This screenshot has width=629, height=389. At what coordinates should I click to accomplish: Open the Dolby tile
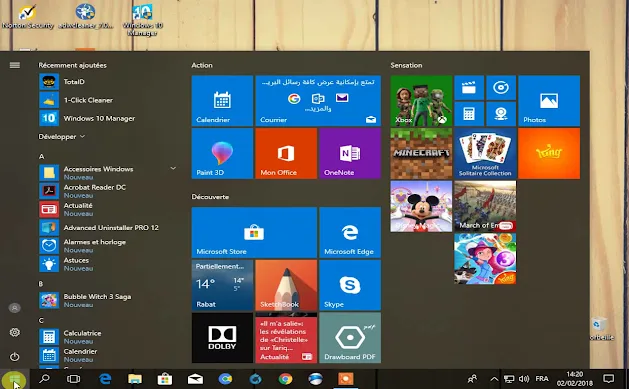(x=222, y=338)
